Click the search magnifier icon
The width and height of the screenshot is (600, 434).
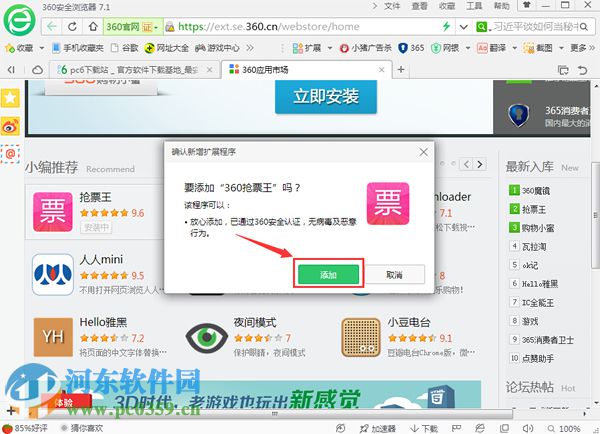[x=584, y=27]
